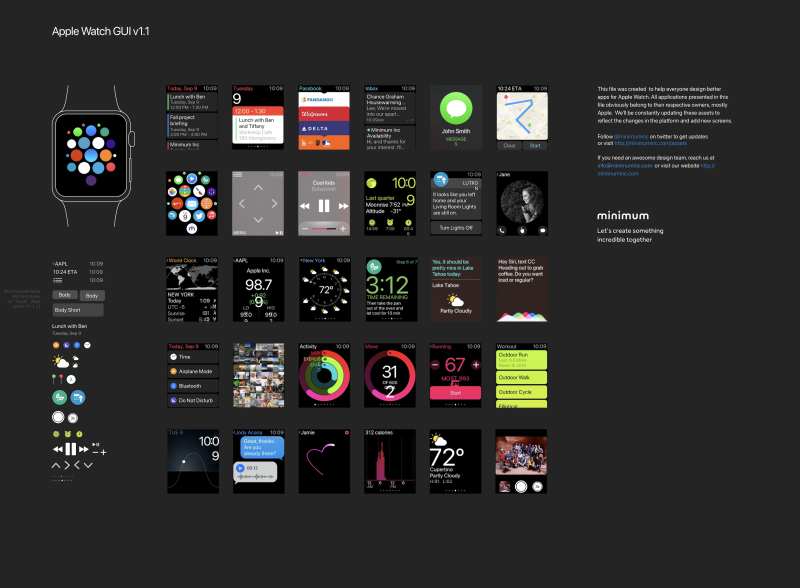The height and width of the screenshot is (588, 800).
Task: Tap the phone call icon under Jane's photo
Action: (x=503, y=230)
